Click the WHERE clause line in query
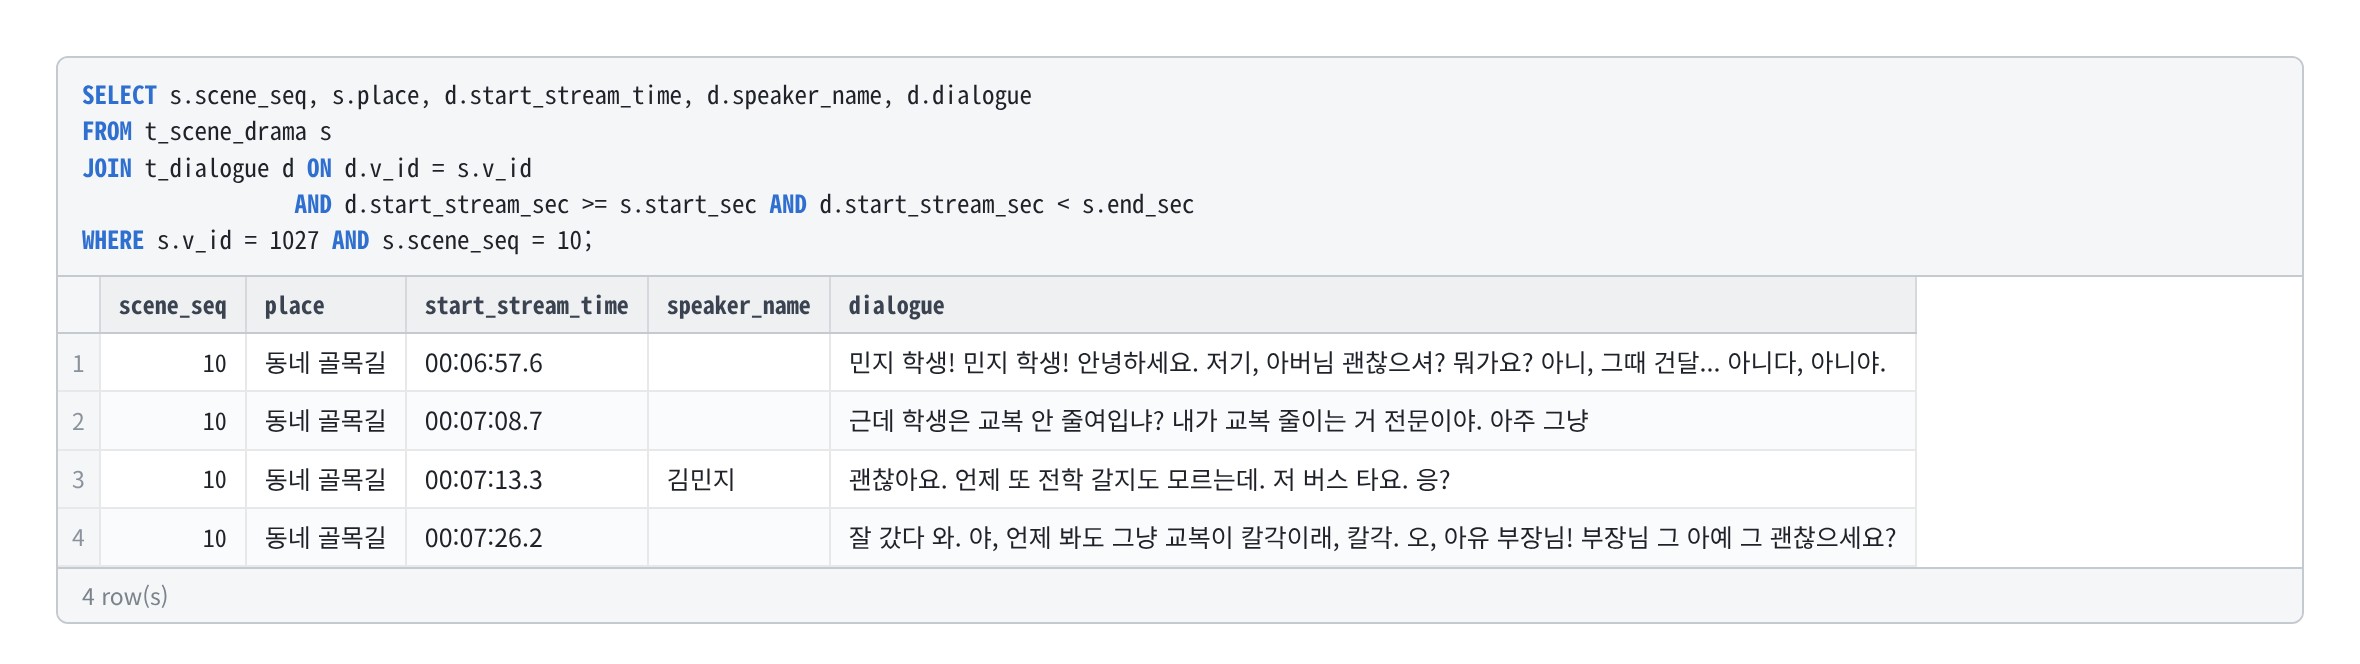Screen dimensions: 2360x664 [337, 241]
